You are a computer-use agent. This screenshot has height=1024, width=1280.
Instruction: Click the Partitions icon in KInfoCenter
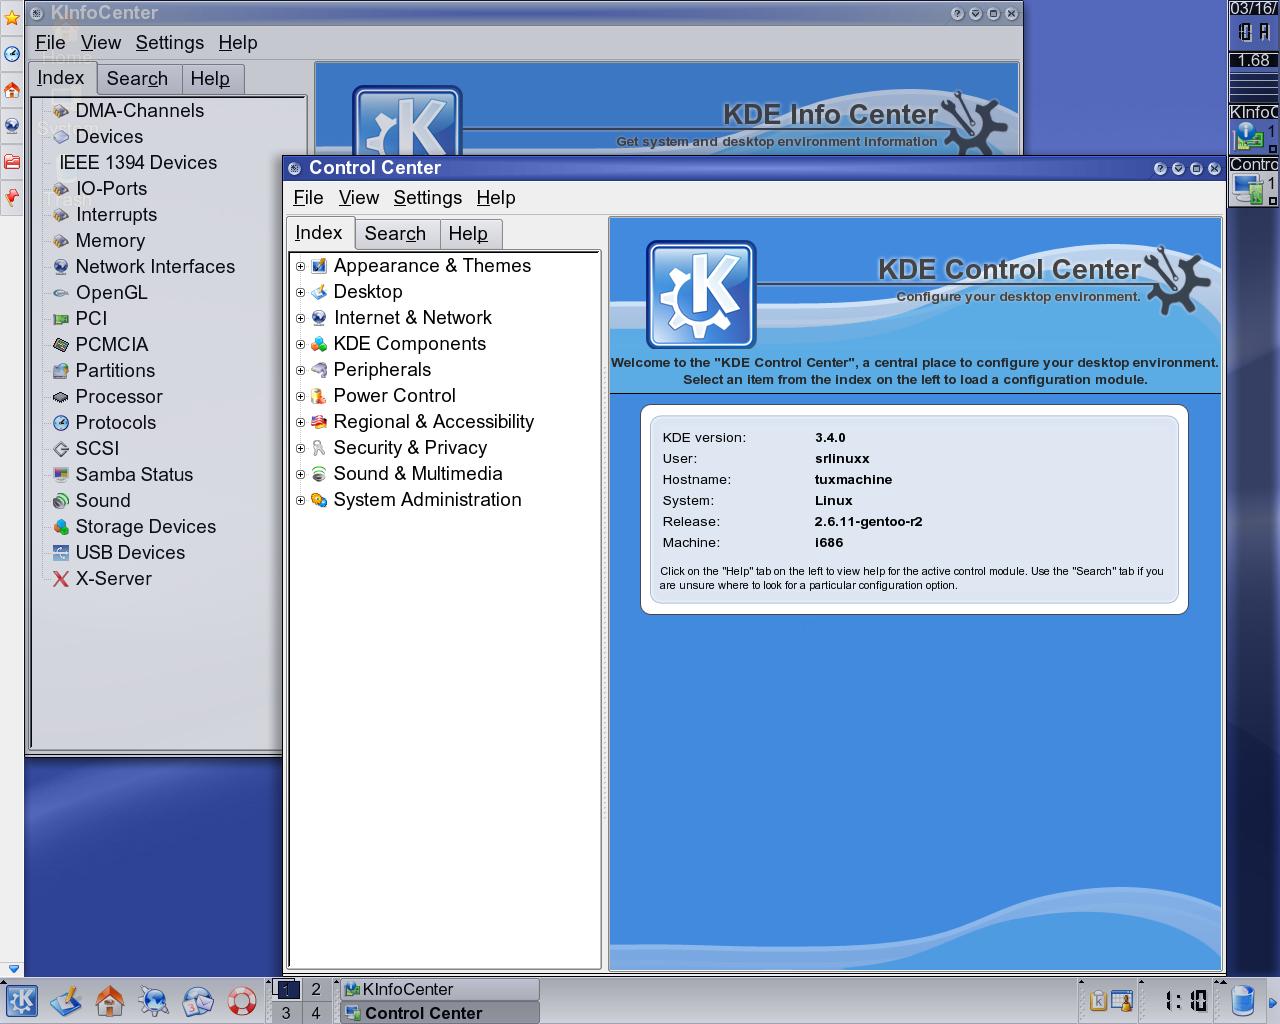61,371
